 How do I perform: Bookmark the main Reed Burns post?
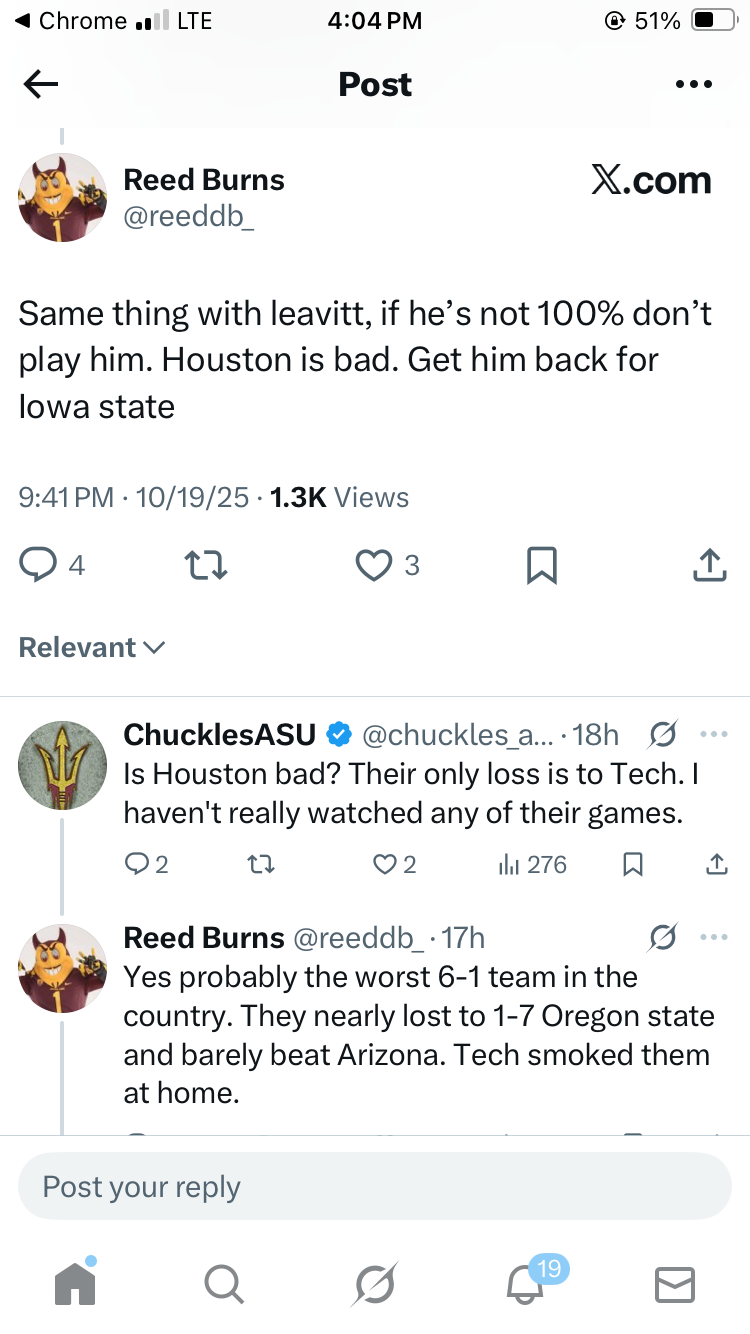point(541,566)
